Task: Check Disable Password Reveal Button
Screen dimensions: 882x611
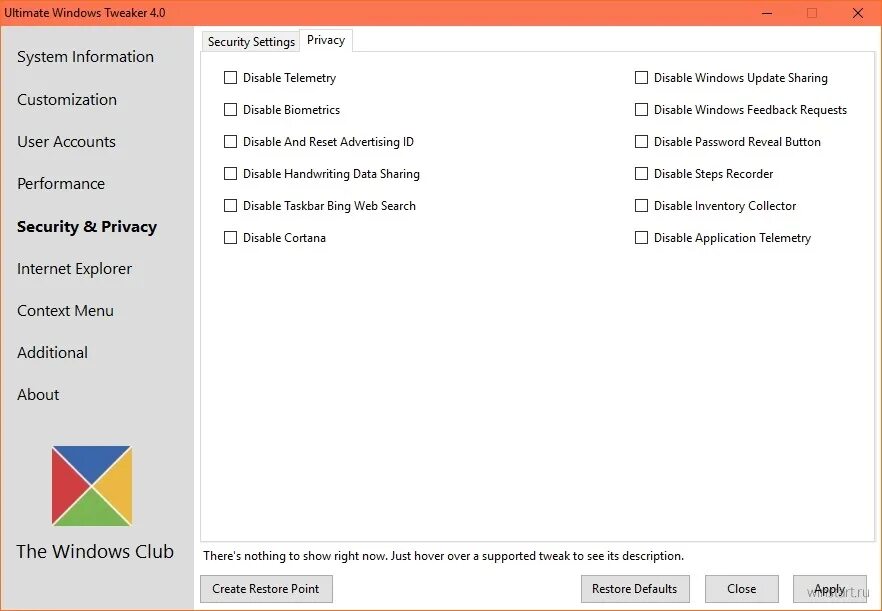Action: 641,141
